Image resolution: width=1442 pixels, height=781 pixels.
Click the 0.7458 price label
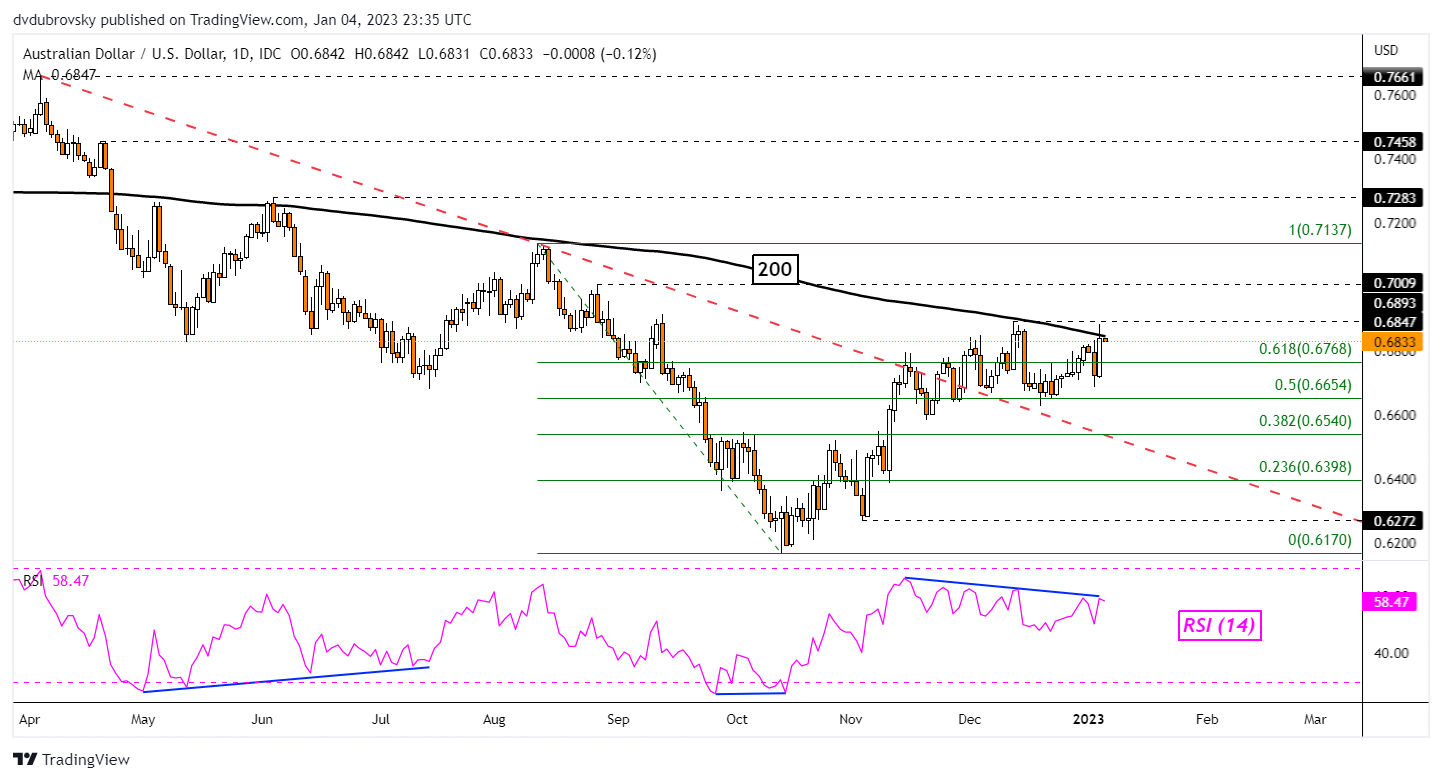pos(1393,141)
